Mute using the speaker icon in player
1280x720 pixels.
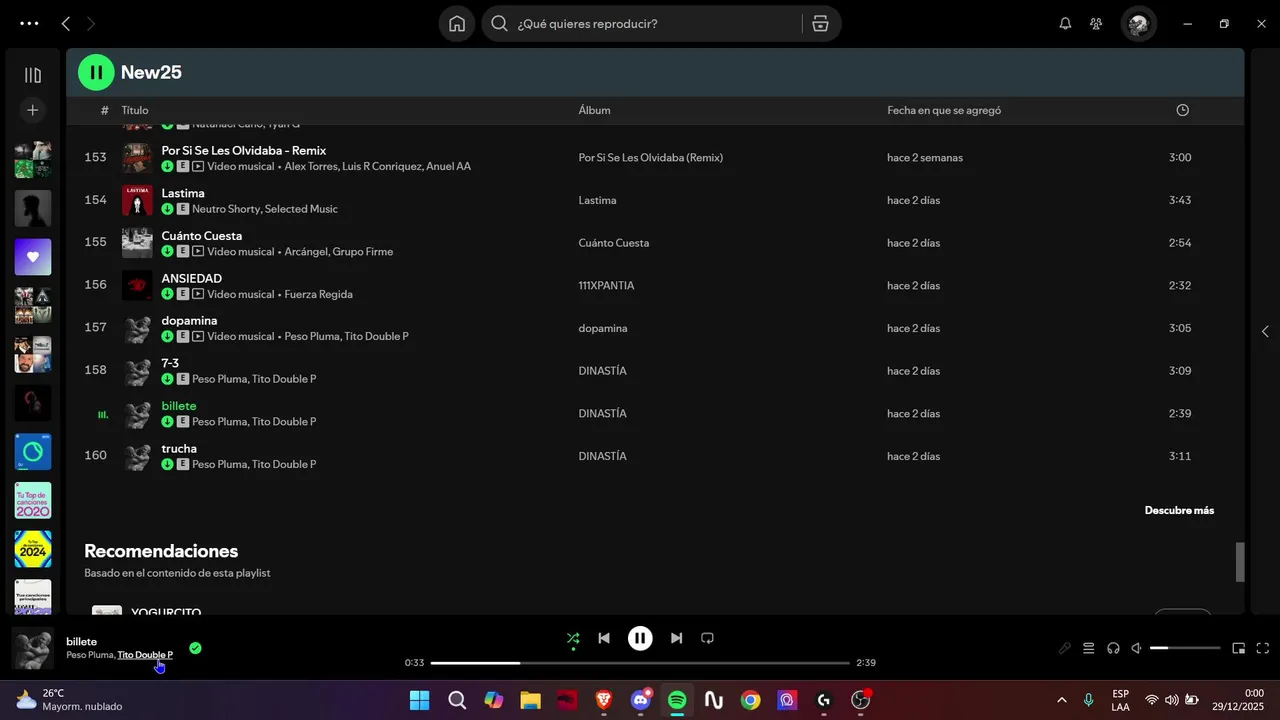1137,648
